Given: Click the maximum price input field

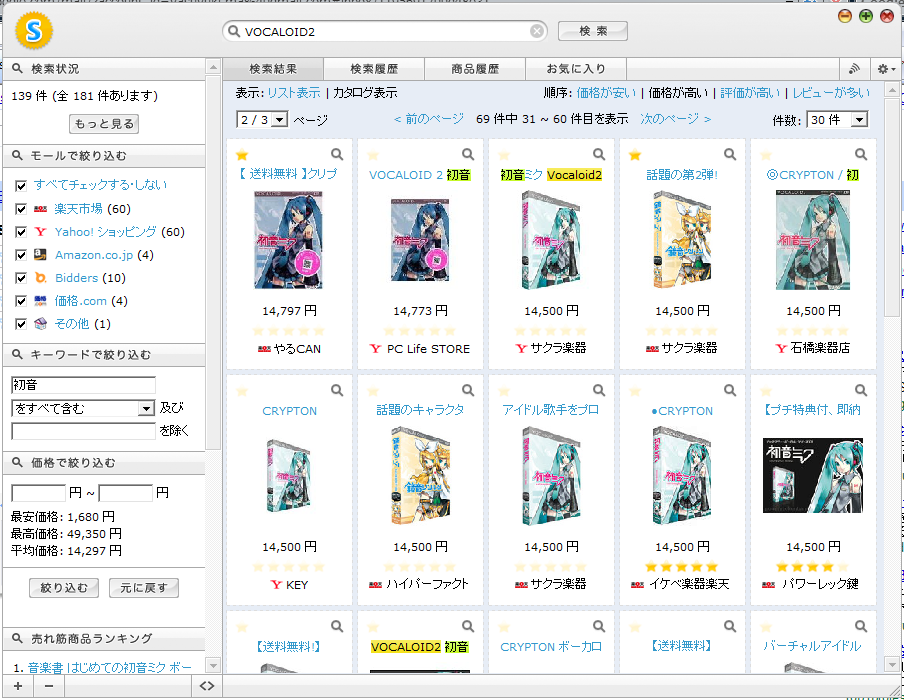Looking at the screenshot, I should tap(126, 493).
